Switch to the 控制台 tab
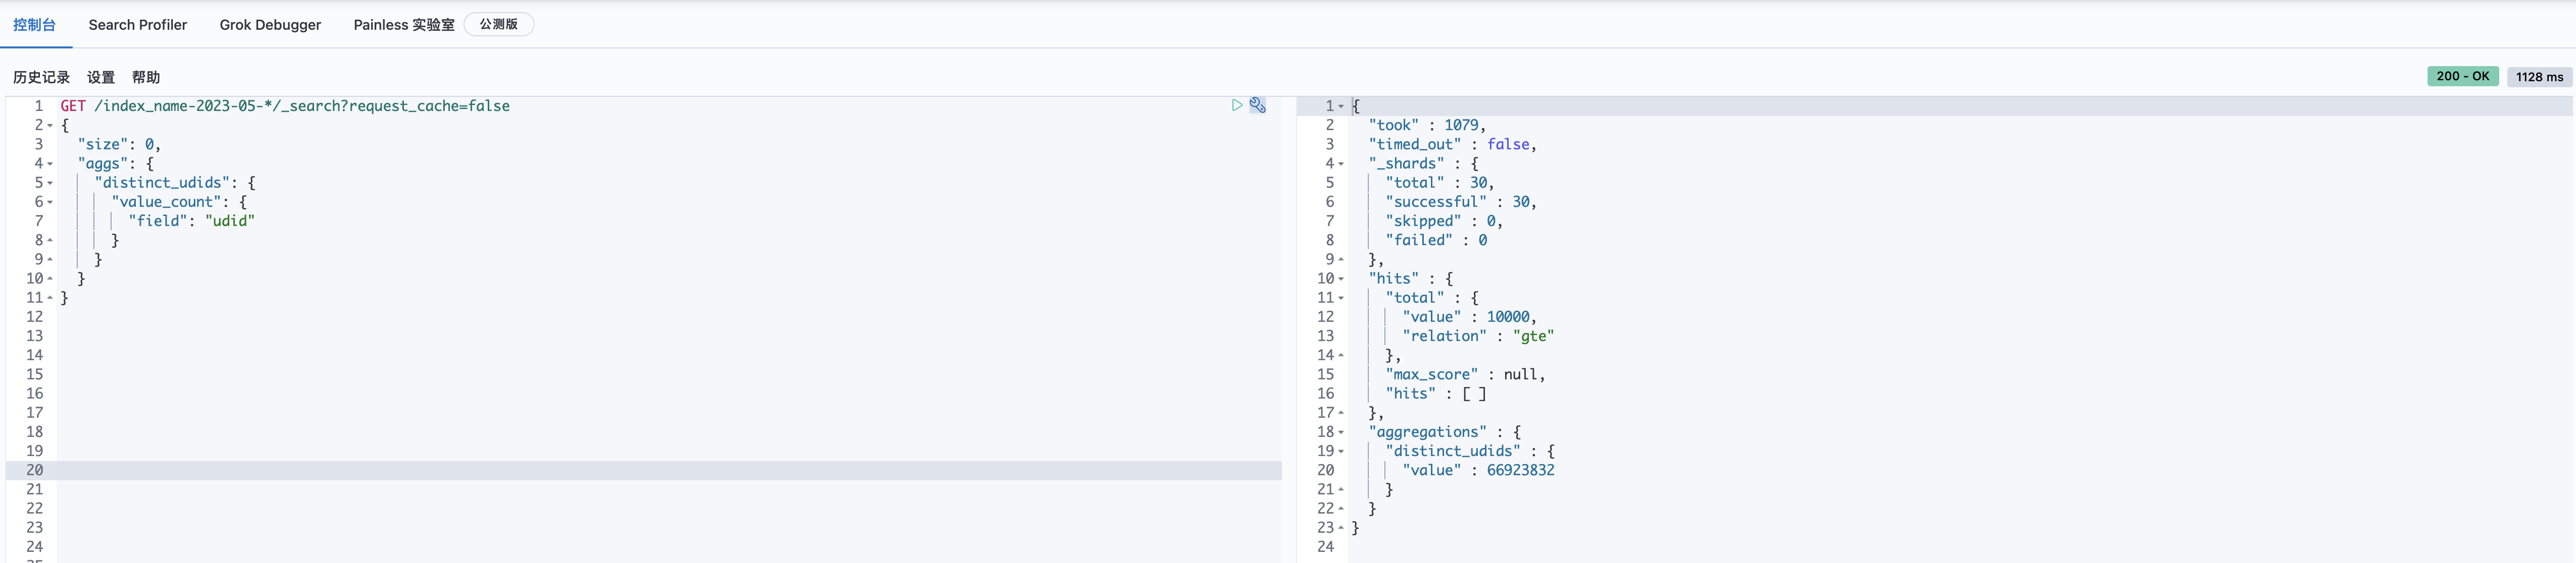Screen dimensions: 2576x563 click(x=35, y=25)
